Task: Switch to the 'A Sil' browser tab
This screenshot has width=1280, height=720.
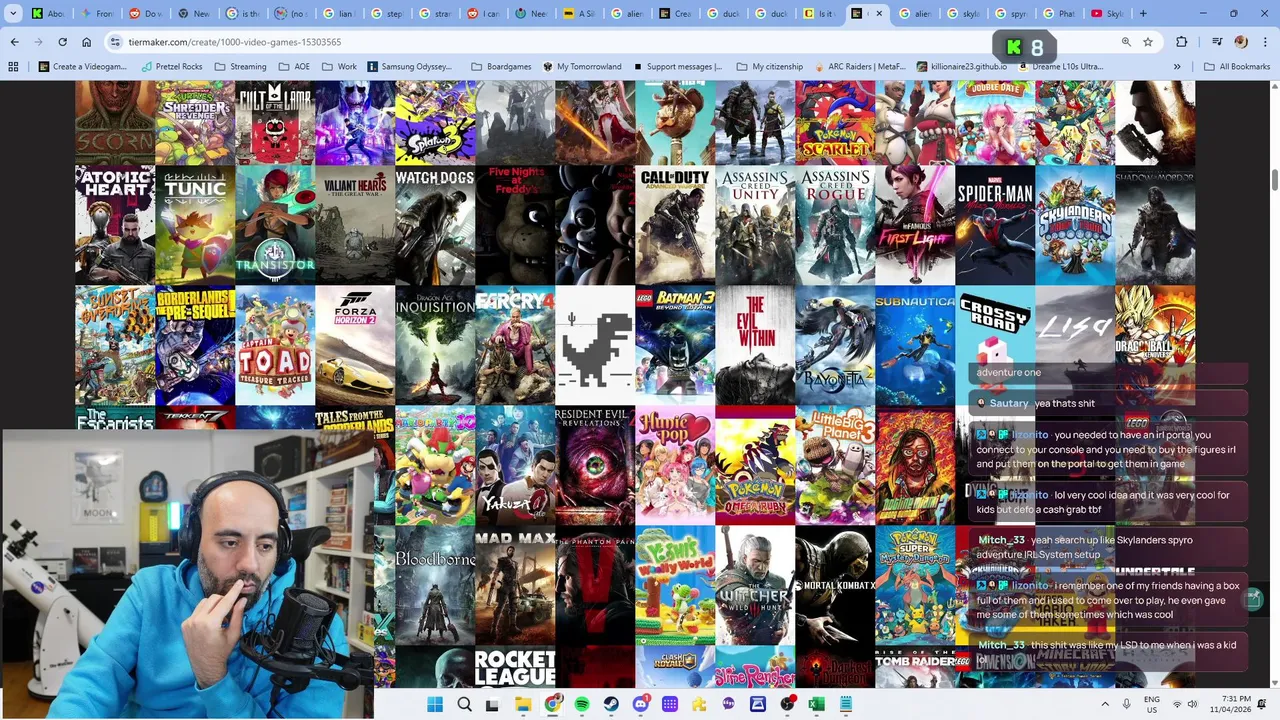Action: pyautogui.click(x=580, y=14)
